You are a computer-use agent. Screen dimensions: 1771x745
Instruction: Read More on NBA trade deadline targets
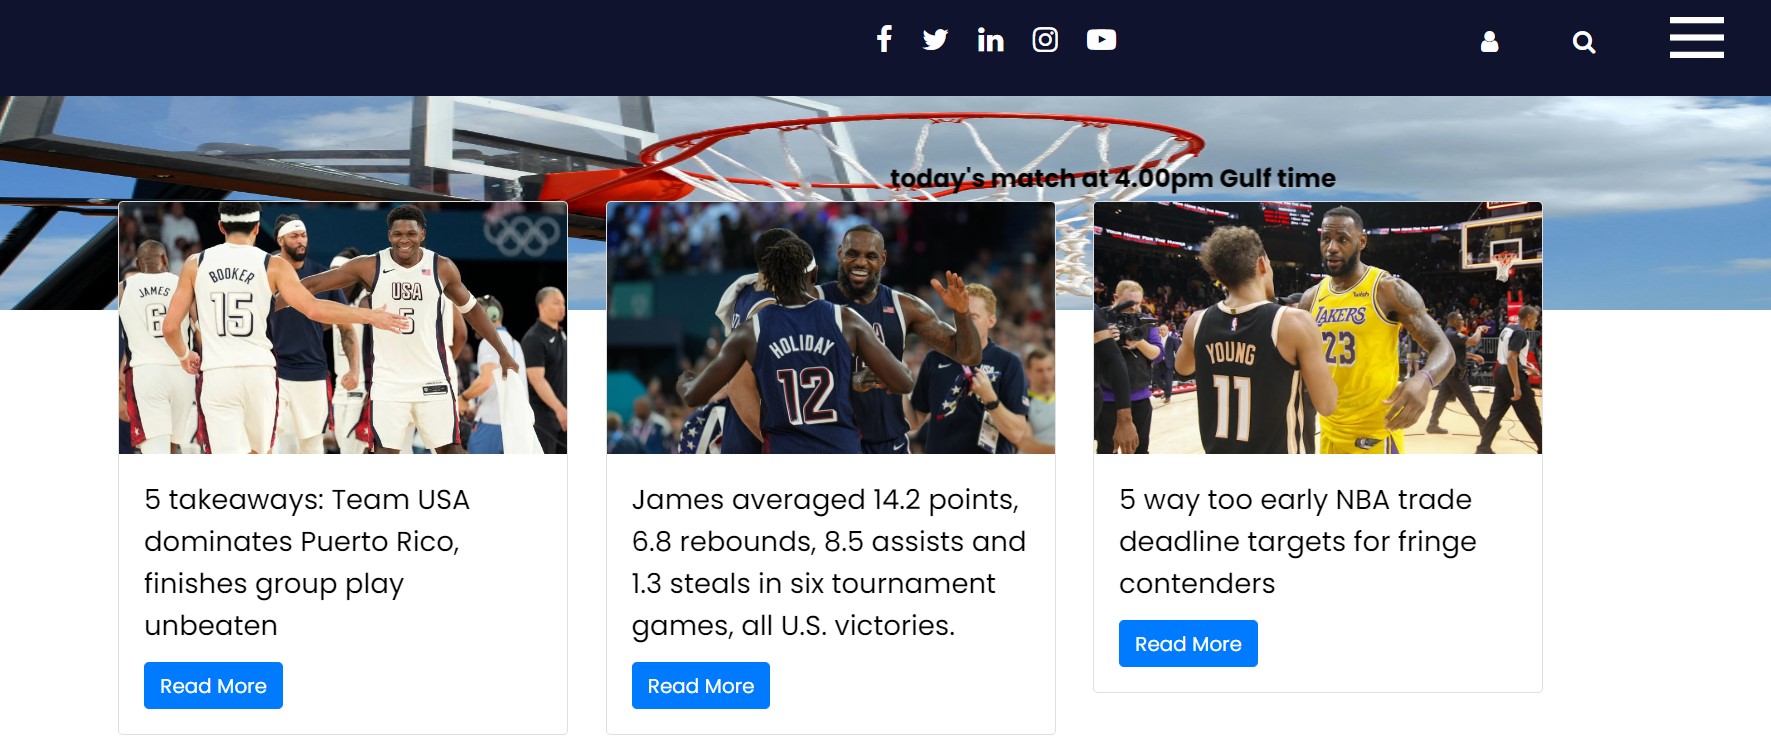(x=1188, y=644)
